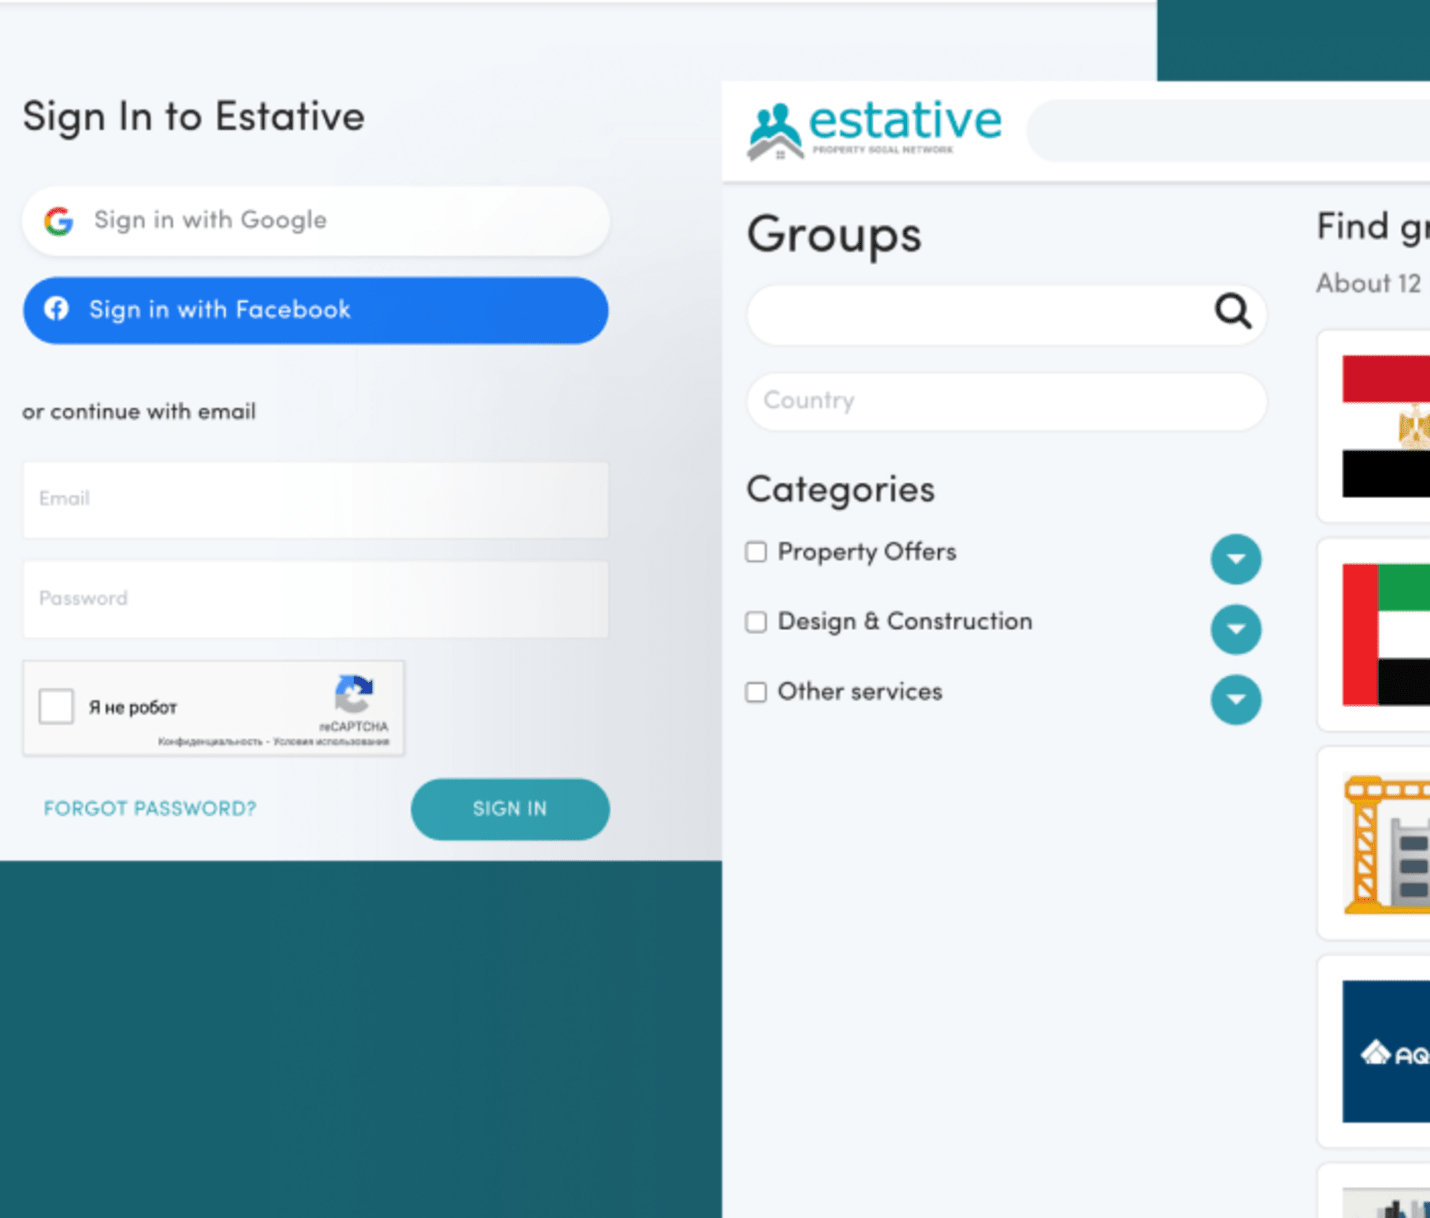1430x1218 pixels.
Task: Click the Other services label
Action: pos(860,692)
